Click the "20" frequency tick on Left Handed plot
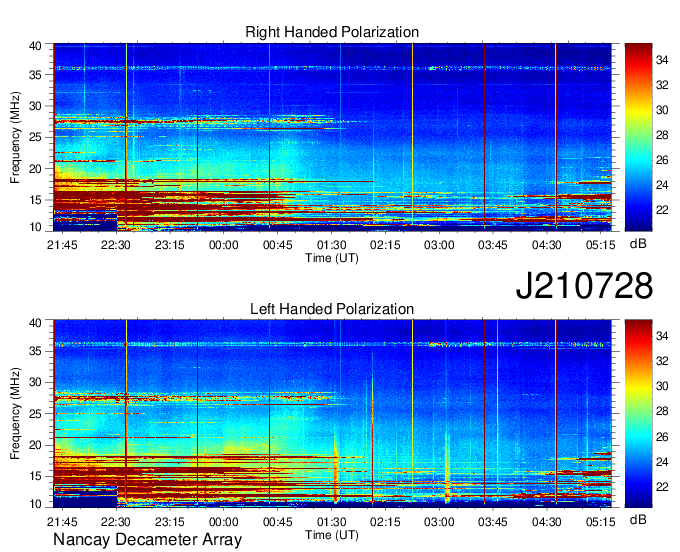 pyautogui.click(x=35, y=445)
